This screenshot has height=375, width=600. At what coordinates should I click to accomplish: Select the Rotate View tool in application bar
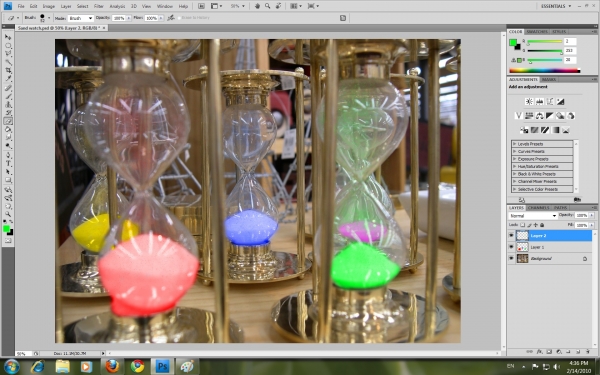click(x=278, y=6)
